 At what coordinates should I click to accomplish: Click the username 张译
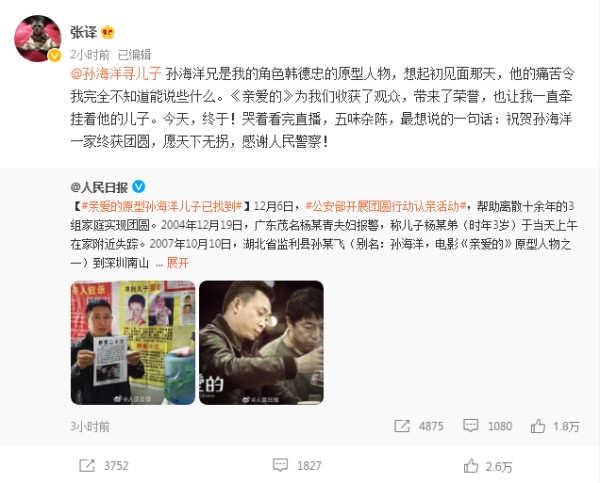tap(84, 32)
